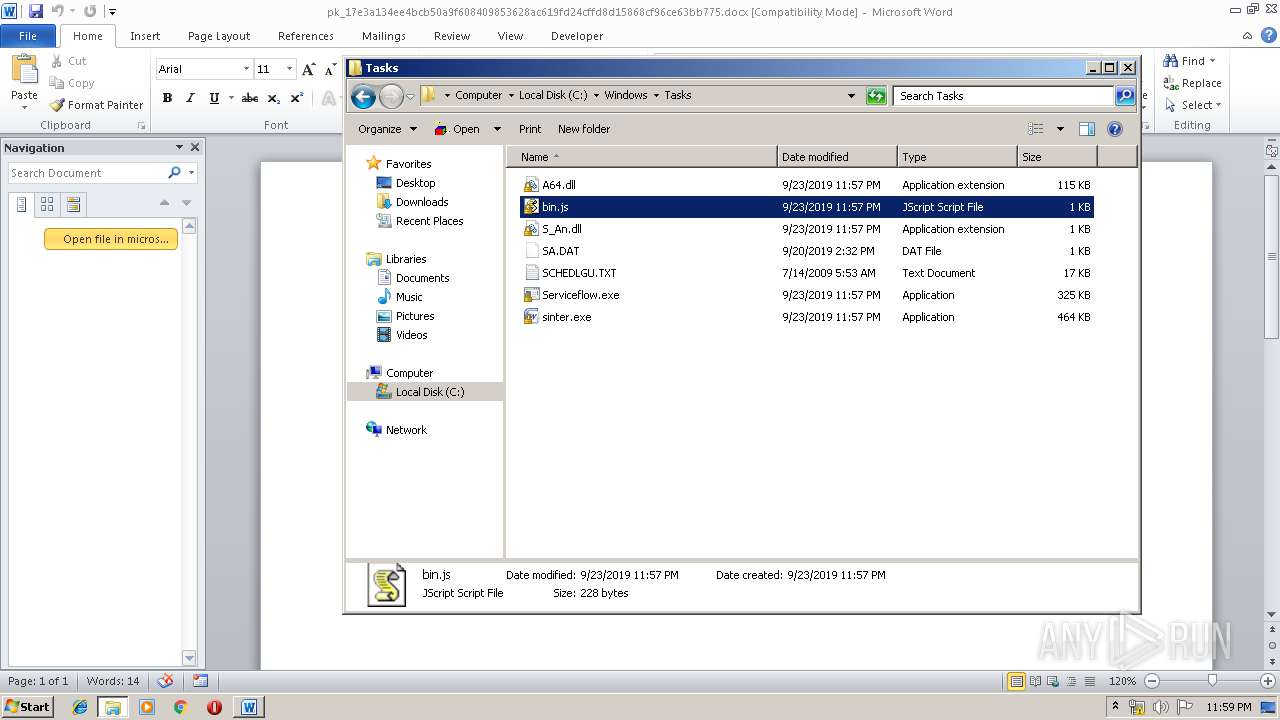Open Network in the navigation tree
Image resolution: width=1280 pixels, height=720 pixels.
click(x=406, y=430)
